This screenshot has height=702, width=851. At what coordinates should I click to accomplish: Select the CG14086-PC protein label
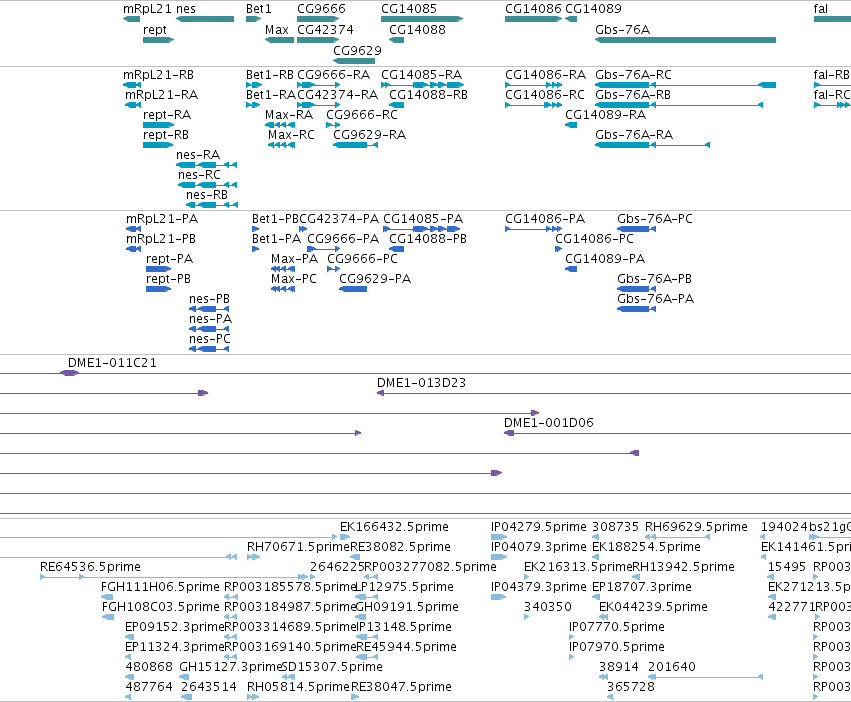(x=594, y=239)
